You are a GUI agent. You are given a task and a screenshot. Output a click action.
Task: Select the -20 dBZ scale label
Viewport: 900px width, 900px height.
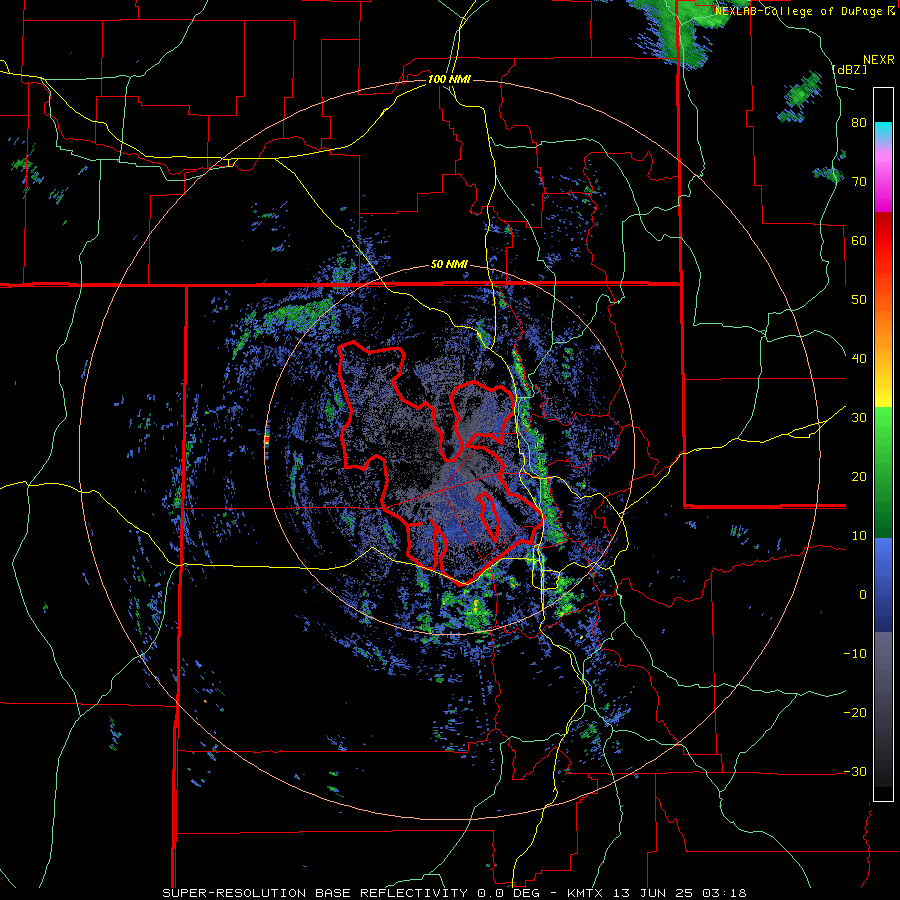(855, 713)
